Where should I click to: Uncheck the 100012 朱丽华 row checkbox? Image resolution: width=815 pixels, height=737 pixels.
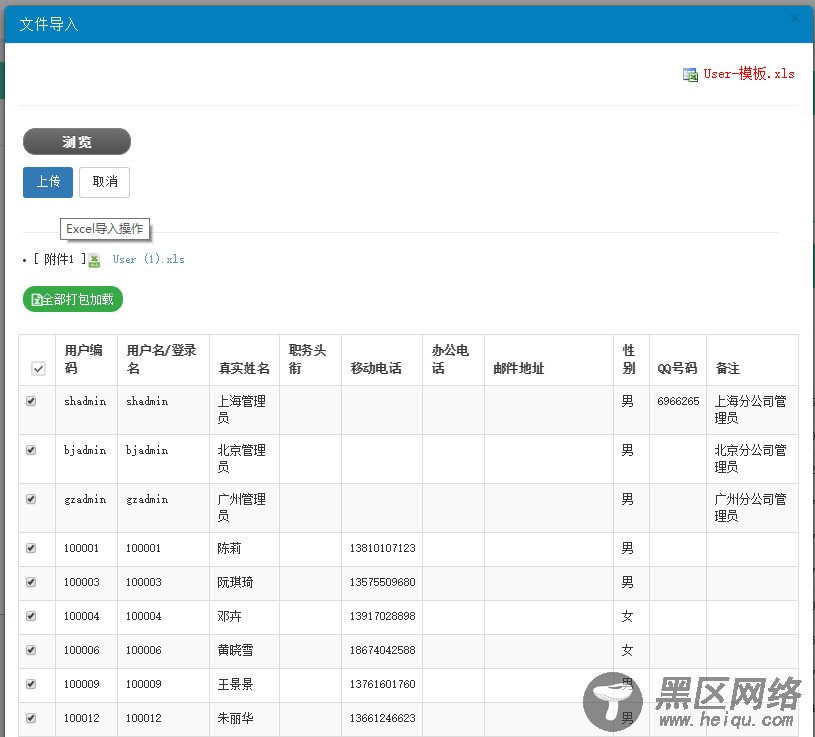tap(31, 718)
